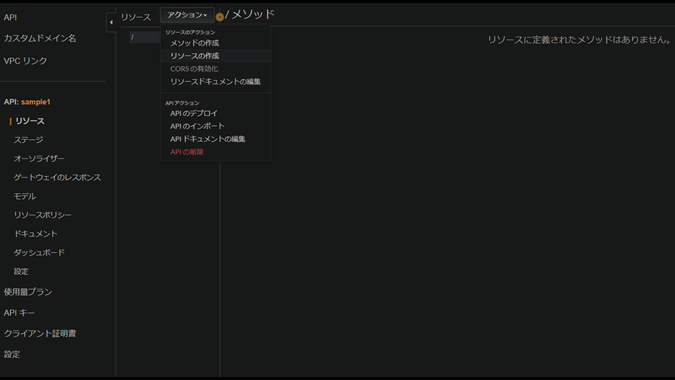This screenshot has height=380, width=675.
Task: Go to オーソライザー page
Action: [39, 159]
